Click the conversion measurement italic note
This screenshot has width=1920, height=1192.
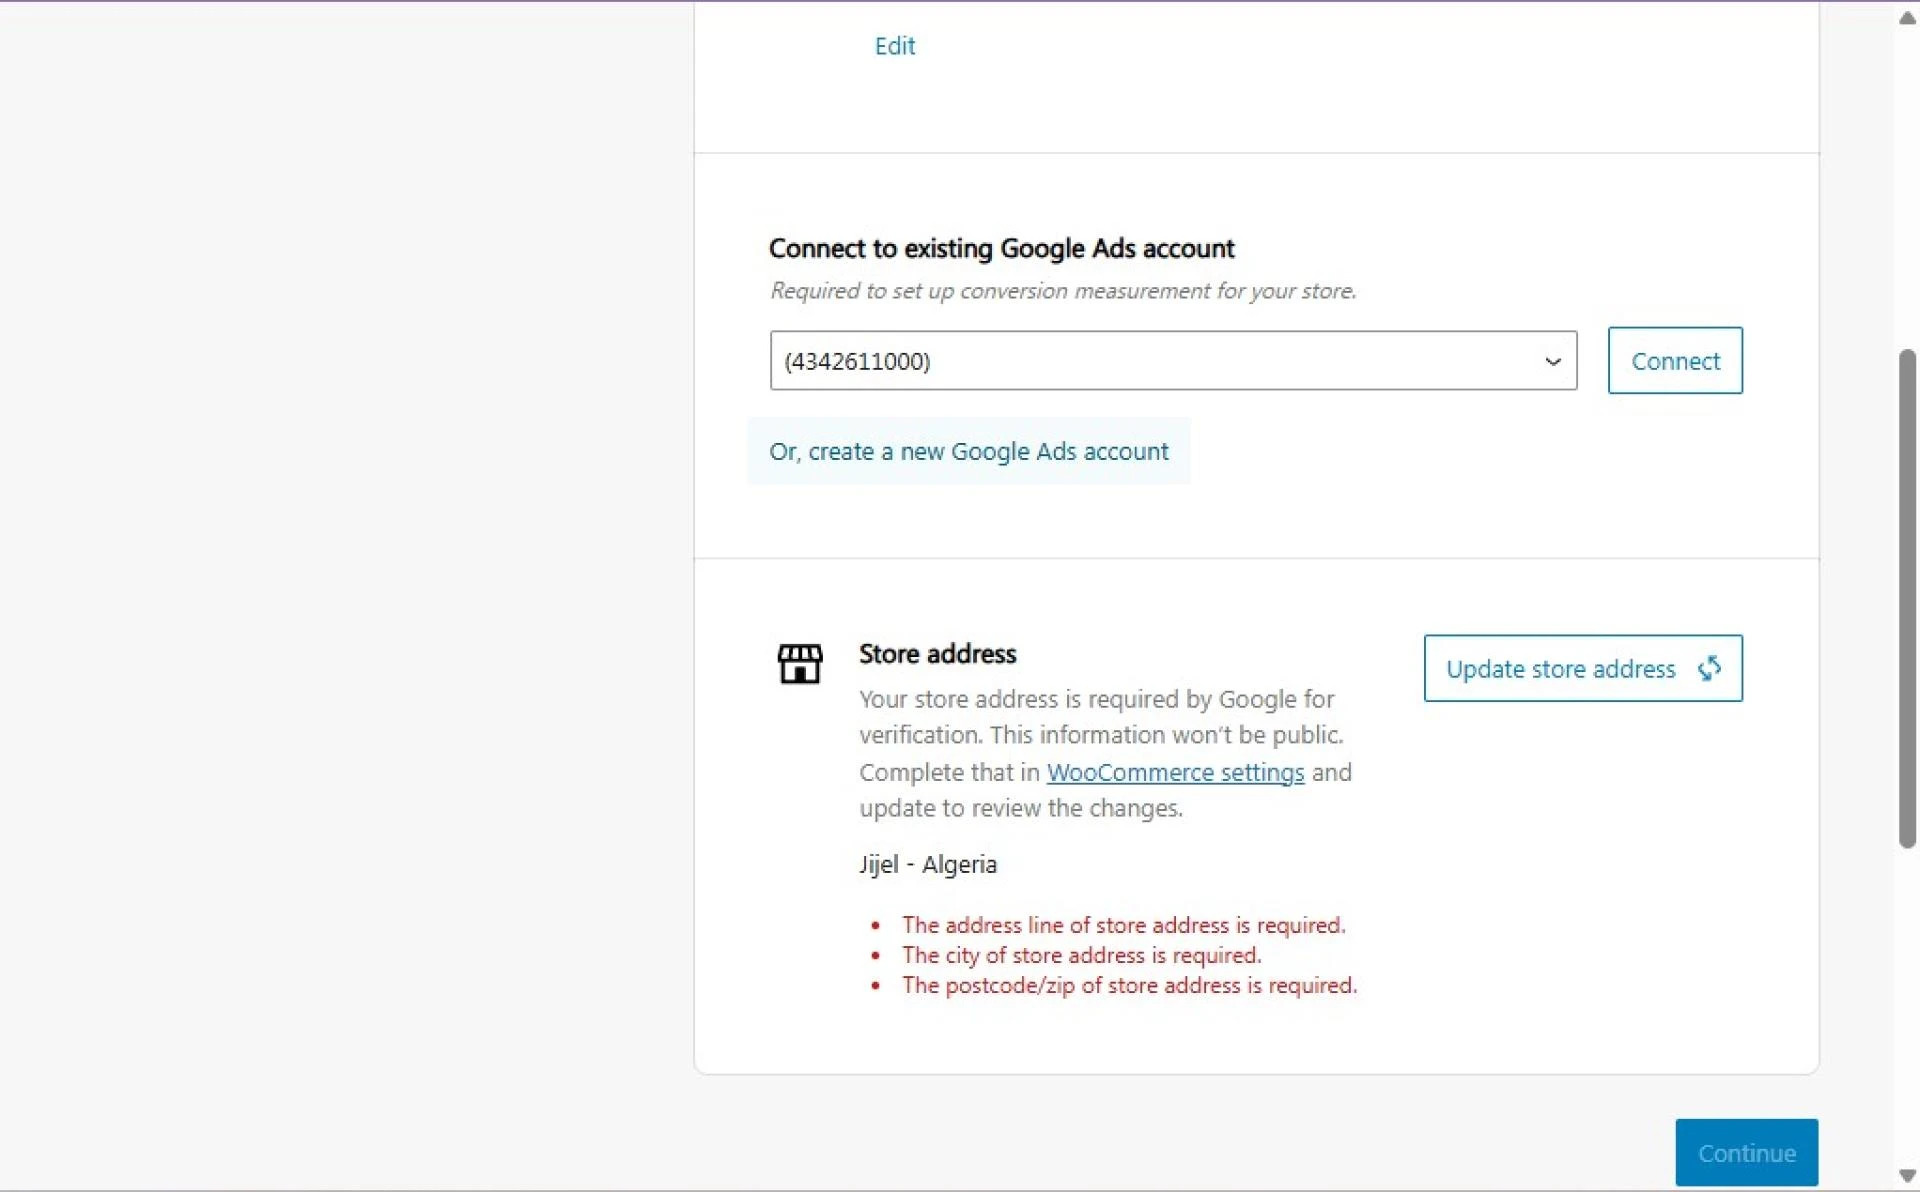coord(1062,291)
